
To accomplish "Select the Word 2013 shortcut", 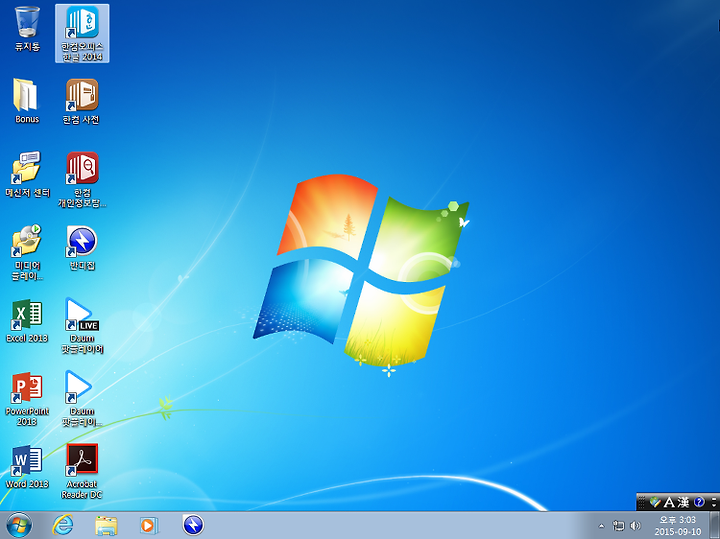I will point(27,466).
